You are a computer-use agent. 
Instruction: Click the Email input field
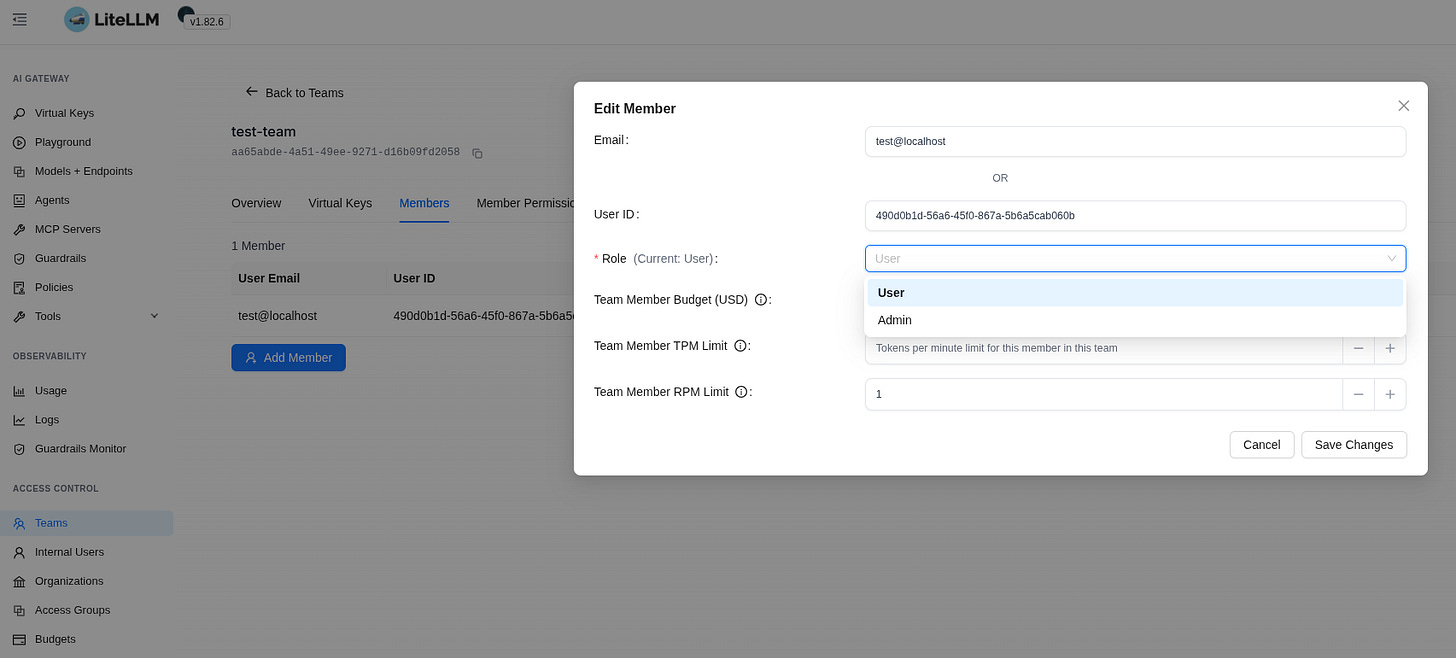click(1135, 141)
